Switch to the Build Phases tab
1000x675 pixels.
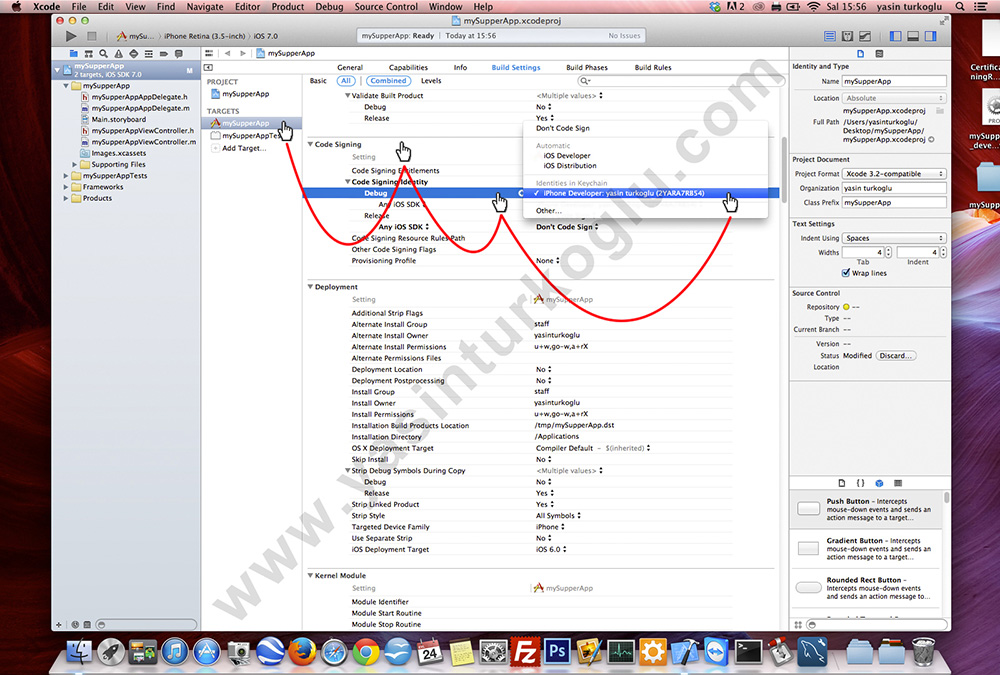(x=587, y=68)
